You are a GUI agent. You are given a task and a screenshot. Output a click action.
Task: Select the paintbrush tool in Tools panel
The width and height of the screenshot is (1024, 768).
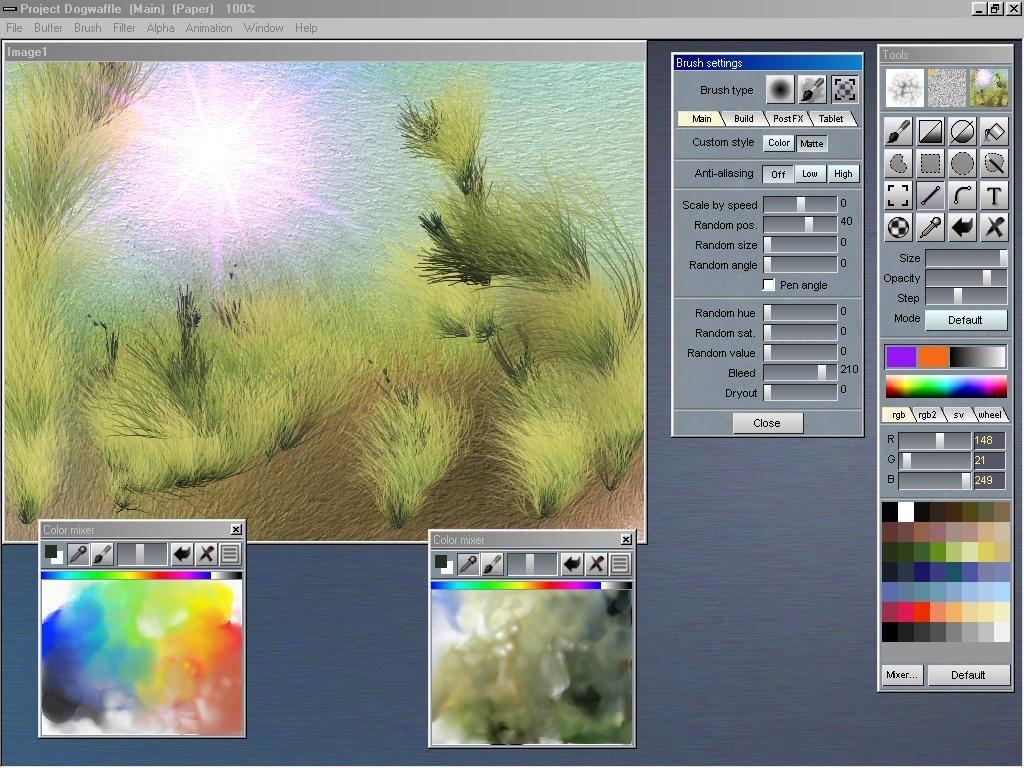[x=898, y=131]
